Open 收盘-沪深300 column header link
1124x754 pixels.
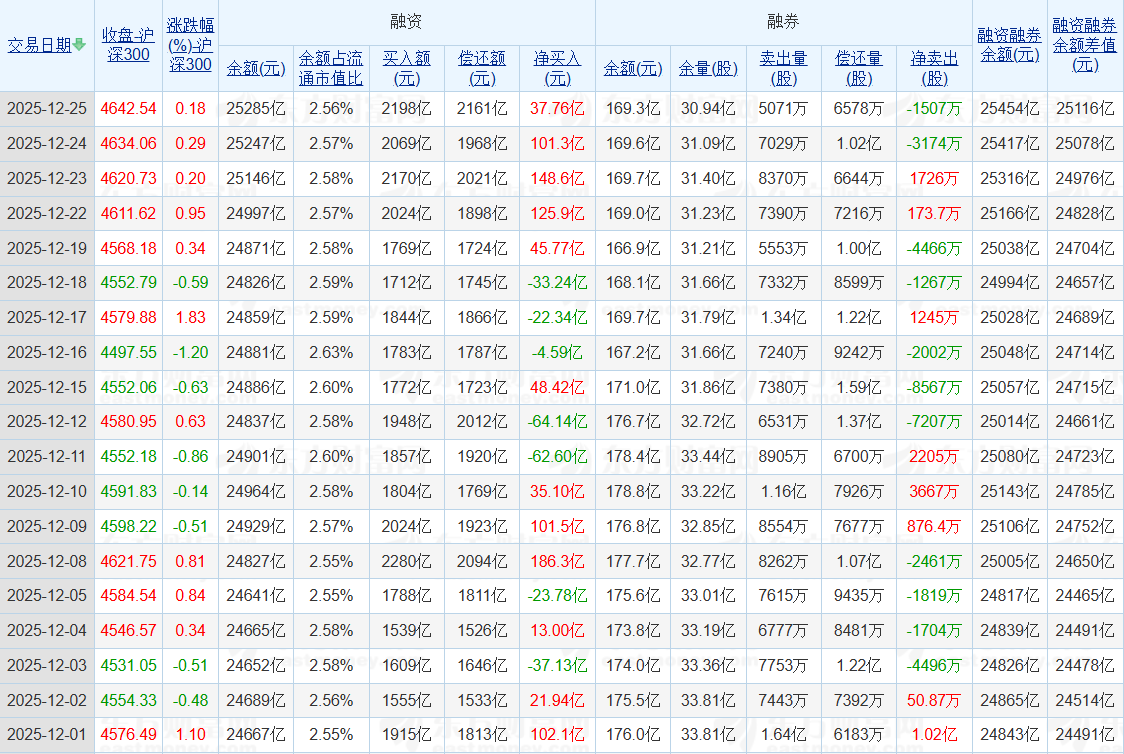pyautogui.click(x=128, y=44)
